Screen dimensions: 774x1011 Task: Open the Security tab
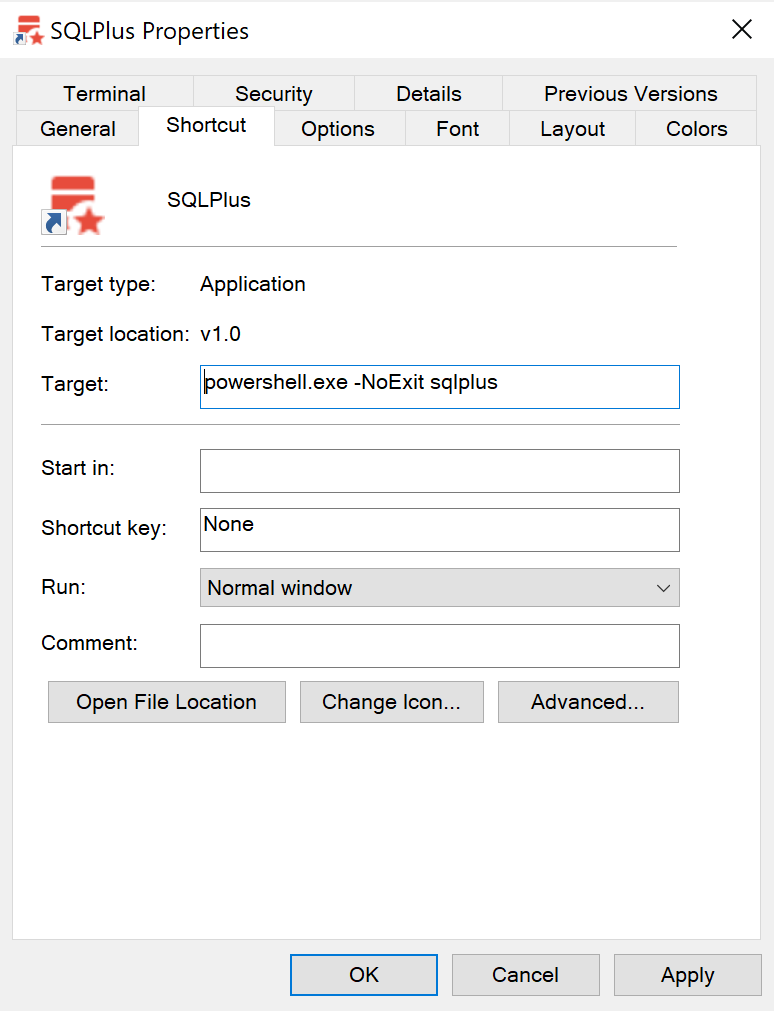tap(273, 93)
